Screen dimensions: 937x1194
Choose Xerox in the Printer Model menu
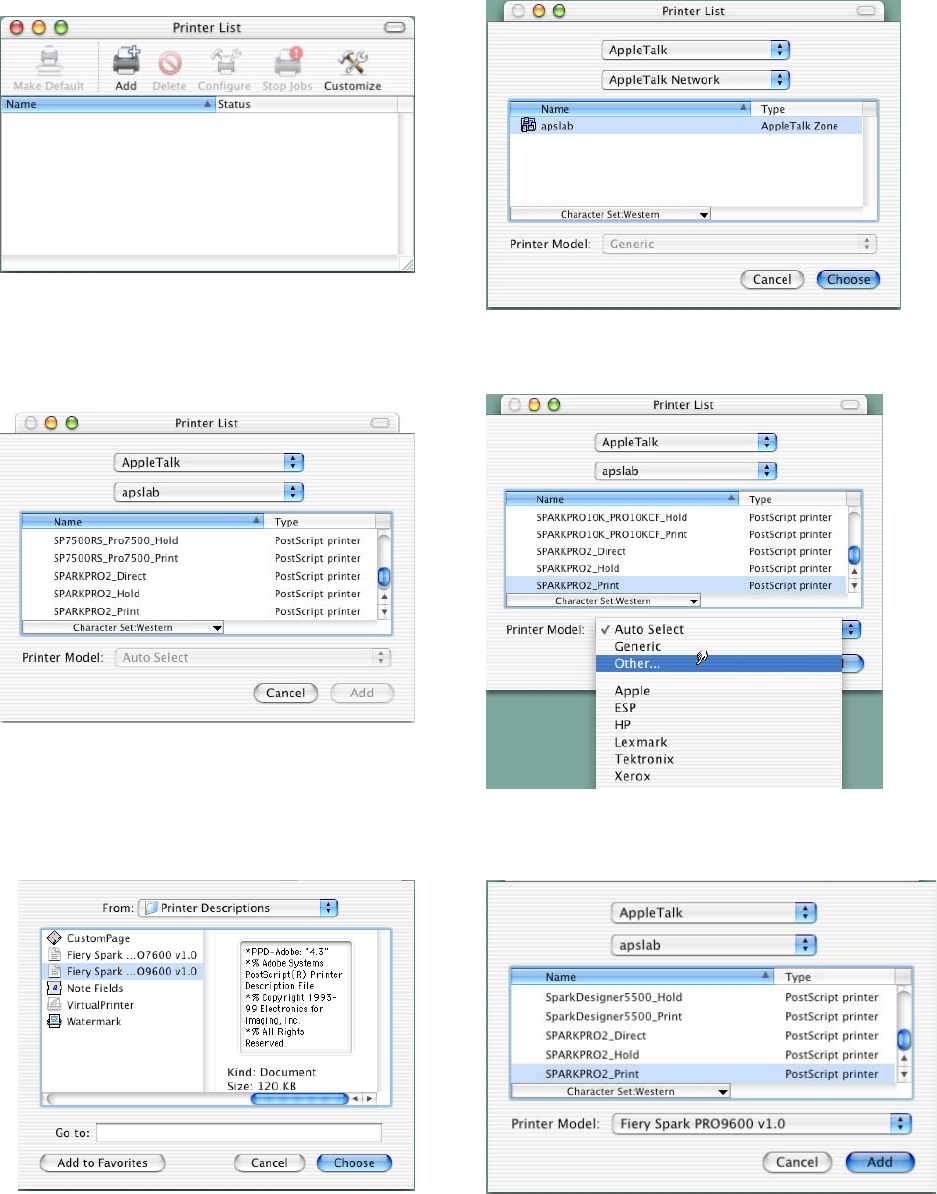(x=718, y=776)
